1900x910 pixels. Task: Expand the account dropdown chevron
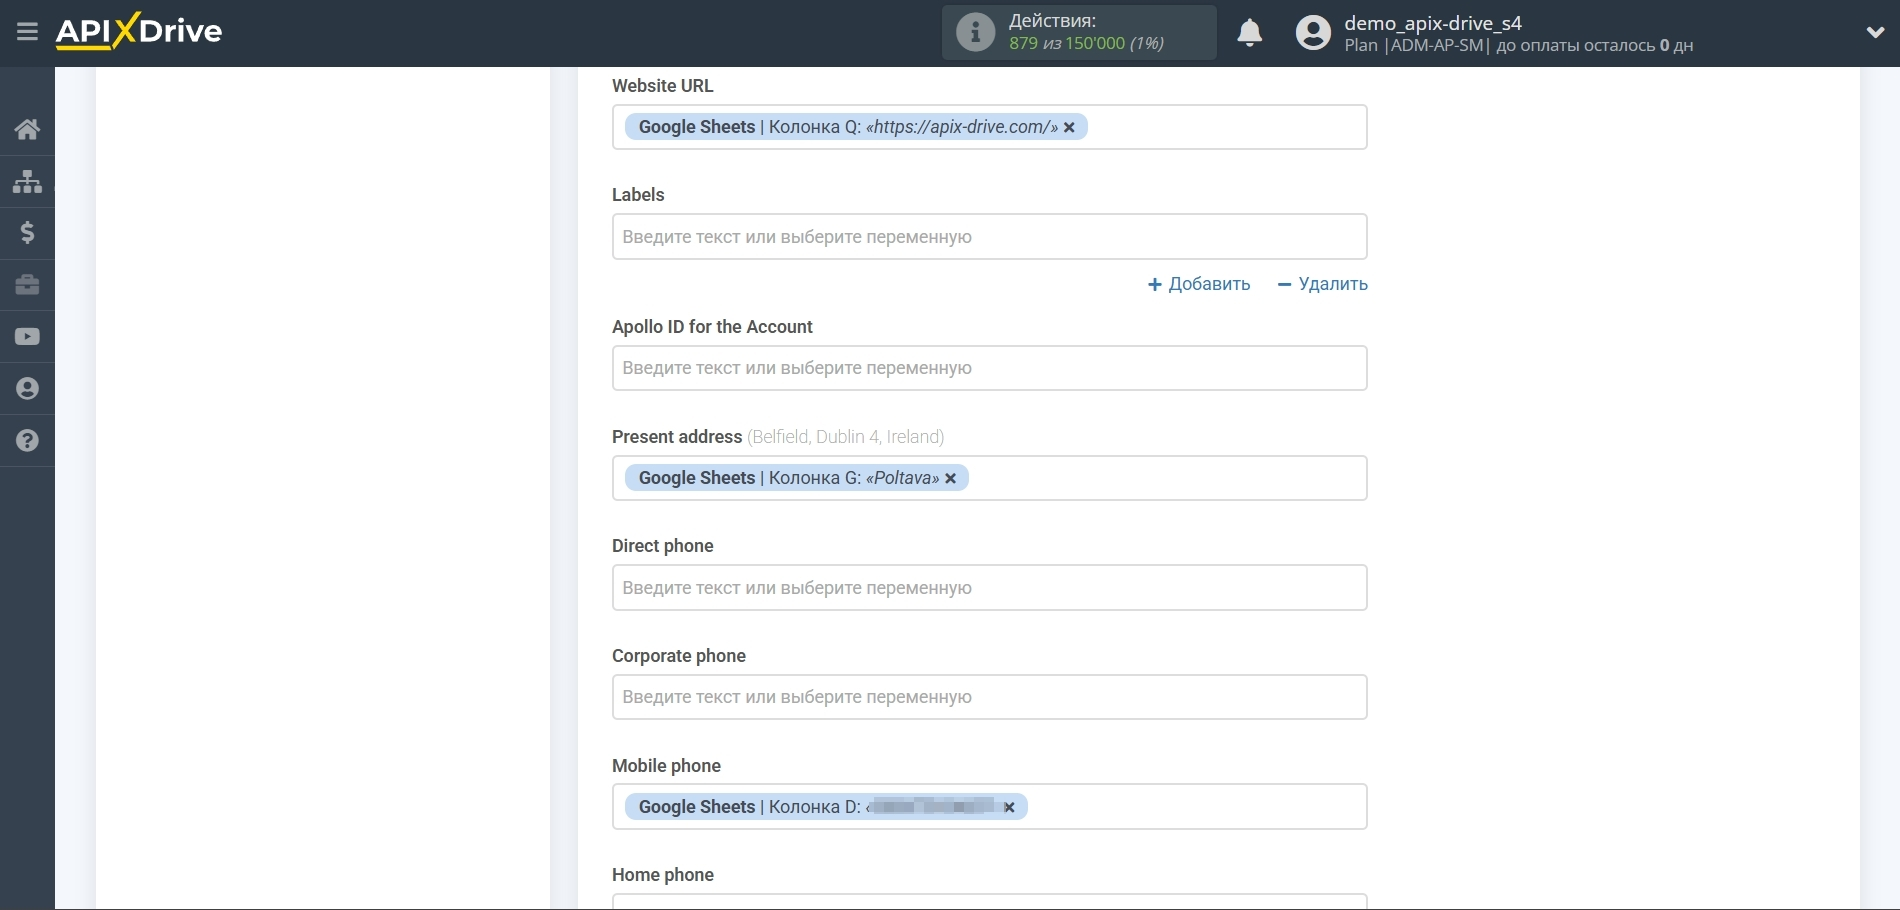(x=1875, y=32)
